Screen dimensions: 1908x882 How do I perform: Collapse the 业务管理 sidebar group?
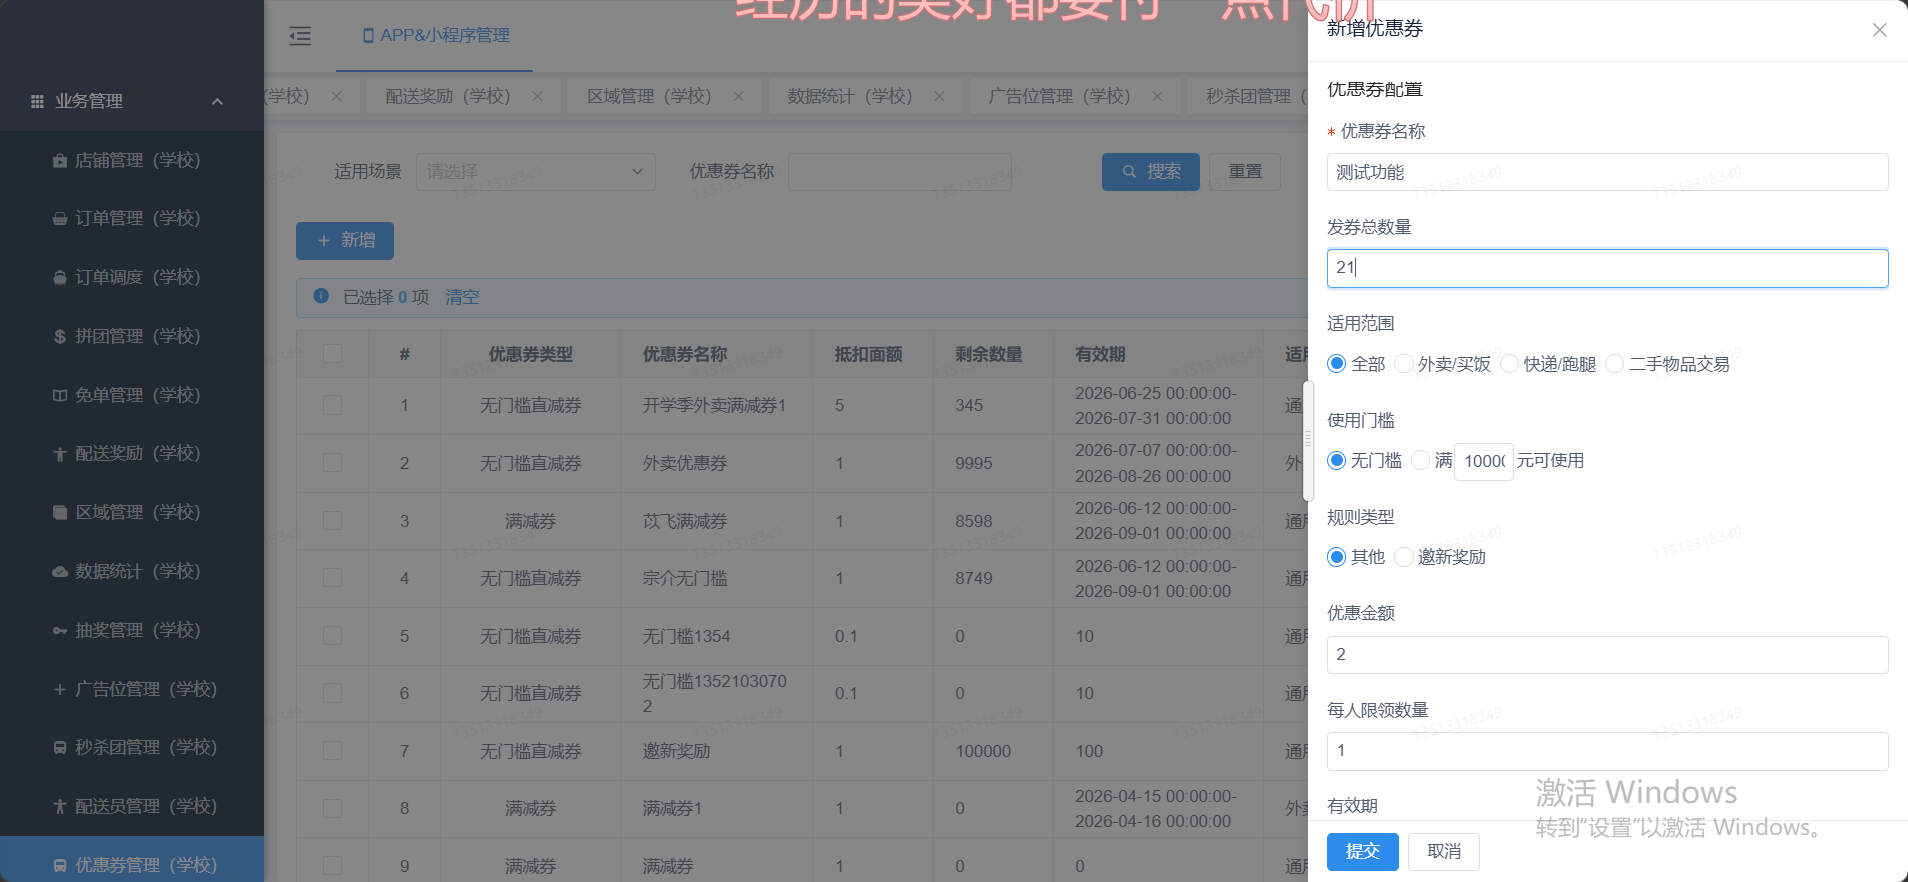(x=217, y=101)
